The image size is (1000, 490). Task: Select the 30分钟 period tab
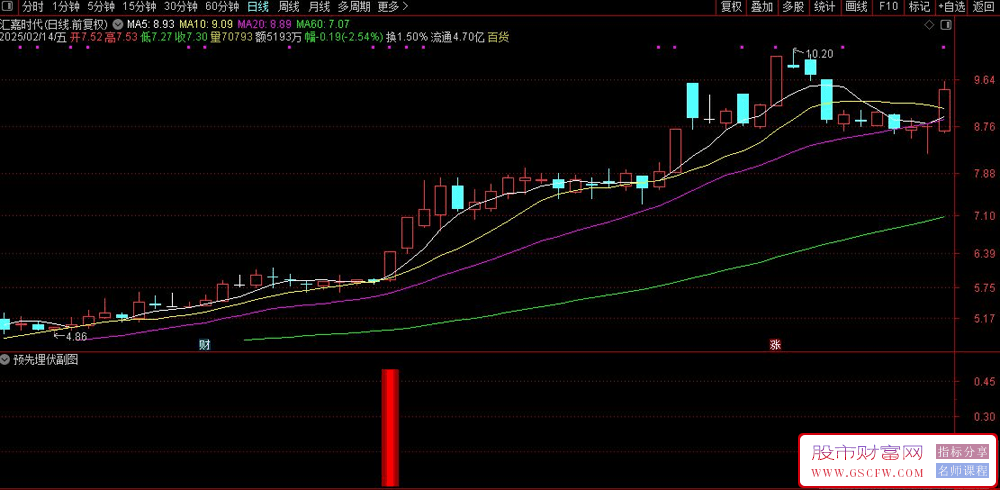pyautogui.click(x=180, y=7)
